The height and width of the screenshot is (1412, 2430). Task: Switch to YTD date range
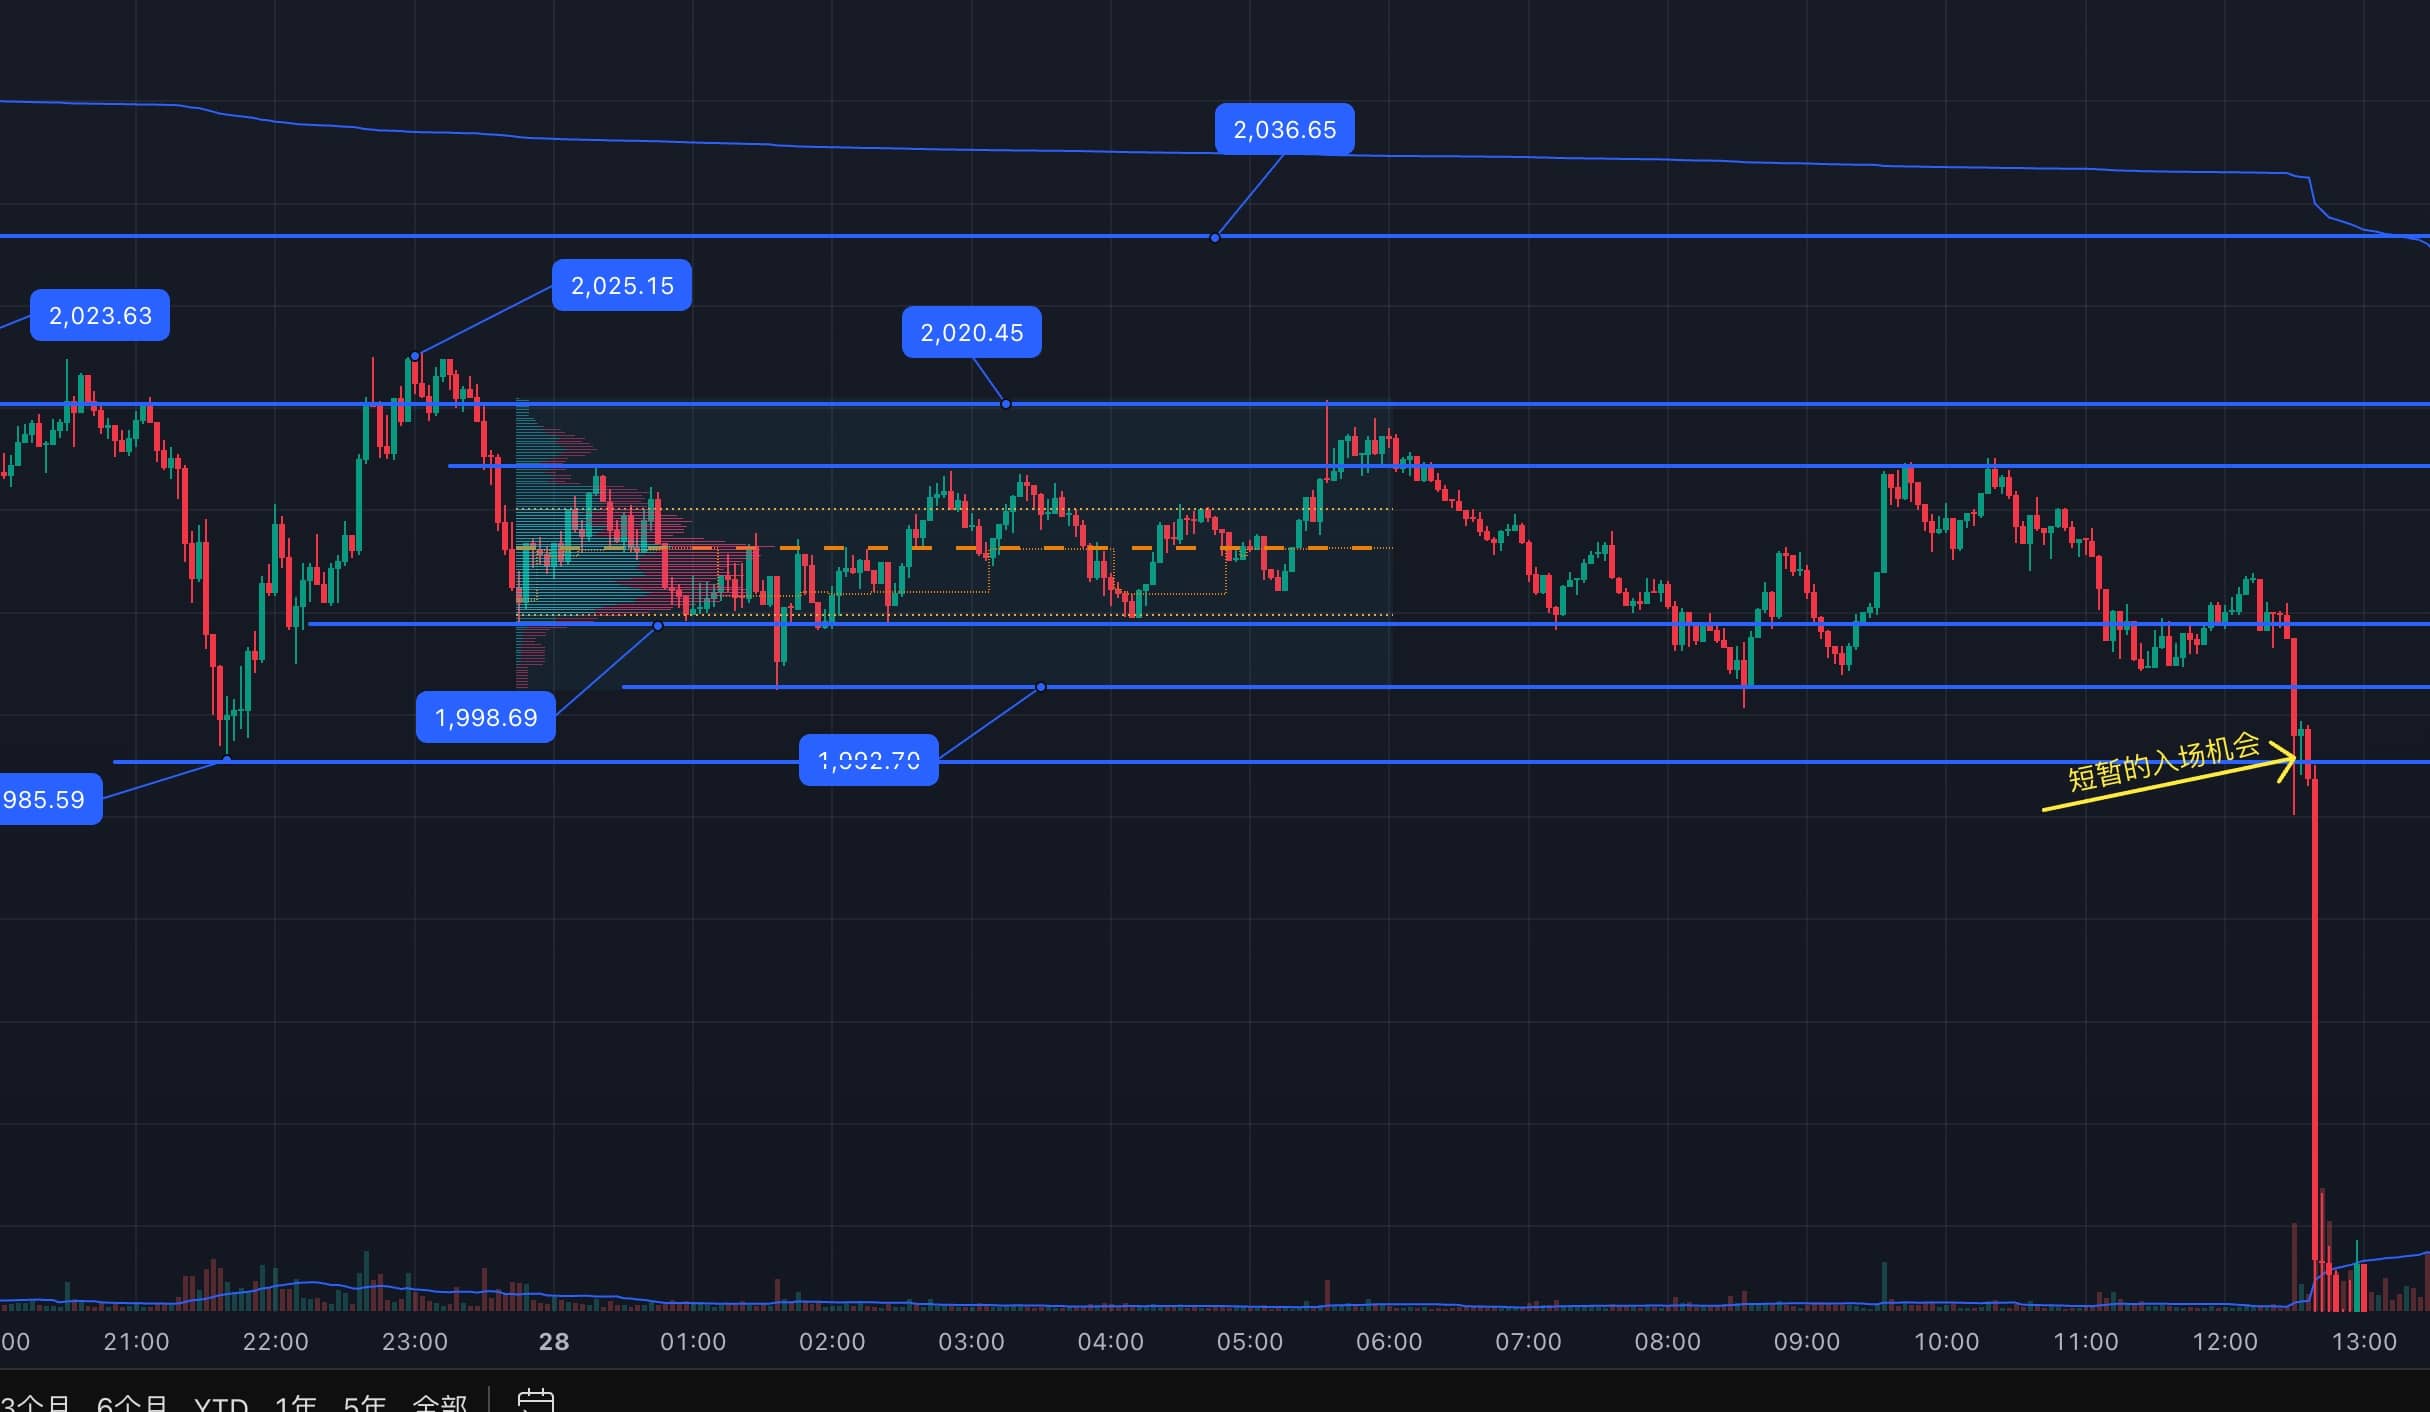(x=221, y=1404)
